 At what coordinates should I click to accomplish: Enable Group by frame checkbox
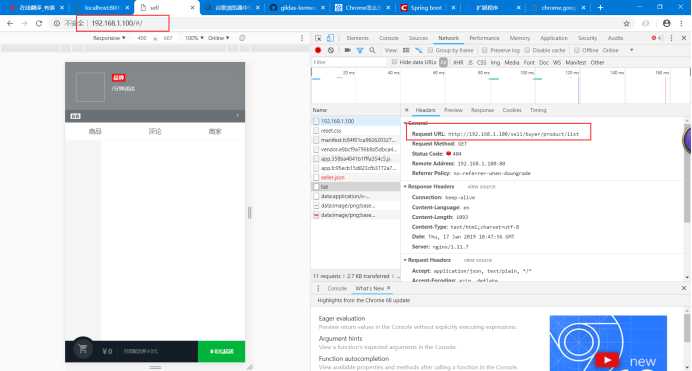[x=430, y=50]
